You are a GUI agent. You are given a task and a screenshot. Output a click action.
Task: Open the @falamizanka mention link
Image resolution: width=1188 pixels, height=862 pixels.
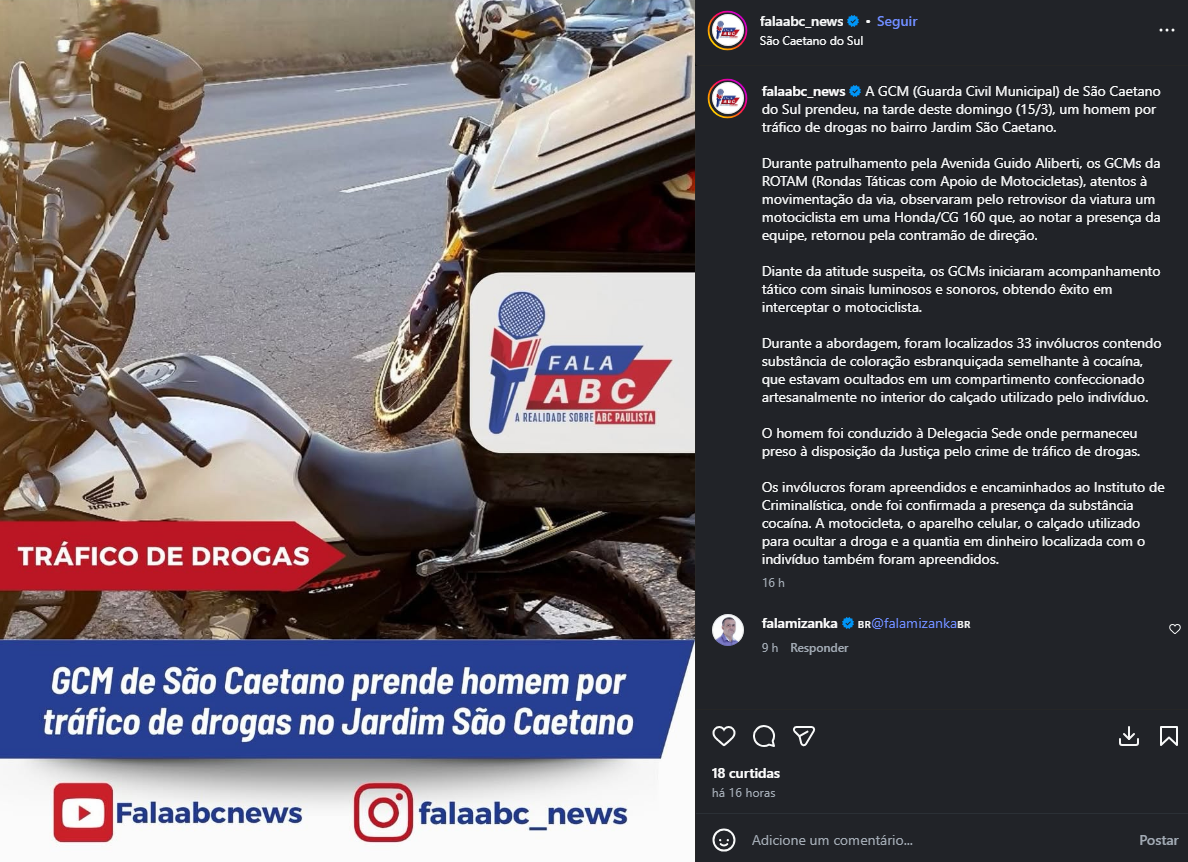click(914, 623)
